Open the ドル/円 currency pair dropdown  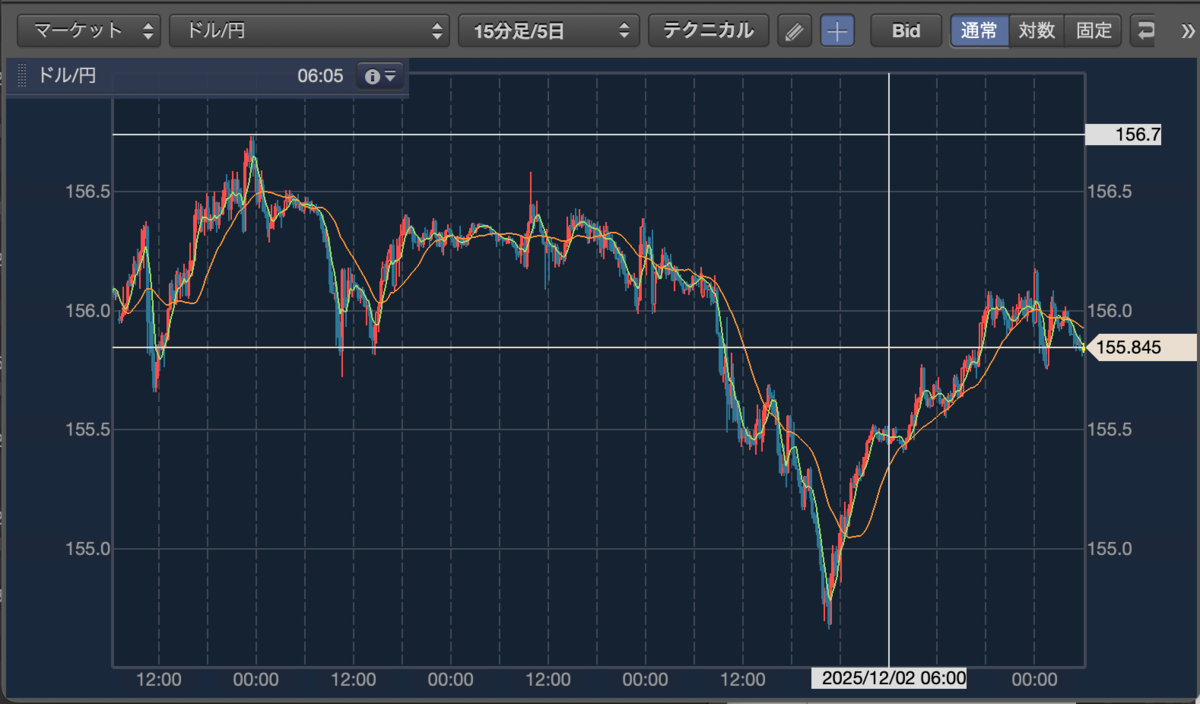tap(310, 31)
